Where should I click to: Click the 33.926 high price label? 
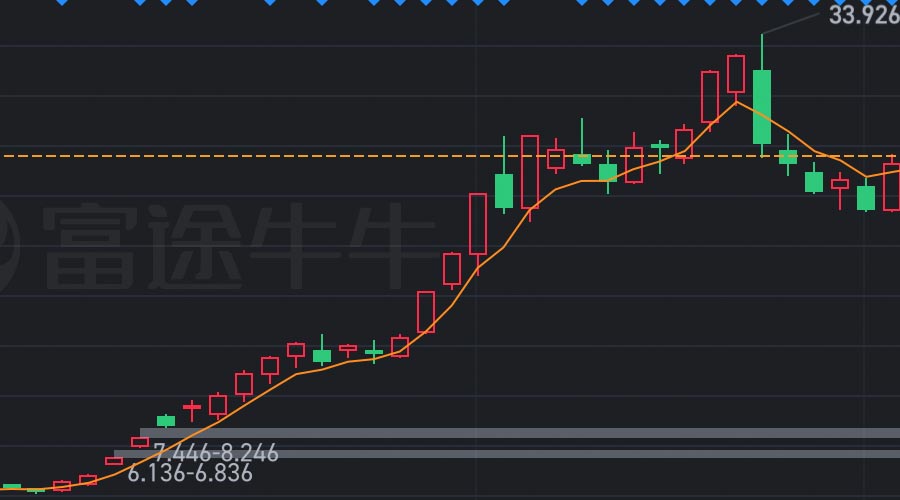click(x=864, y=15)
